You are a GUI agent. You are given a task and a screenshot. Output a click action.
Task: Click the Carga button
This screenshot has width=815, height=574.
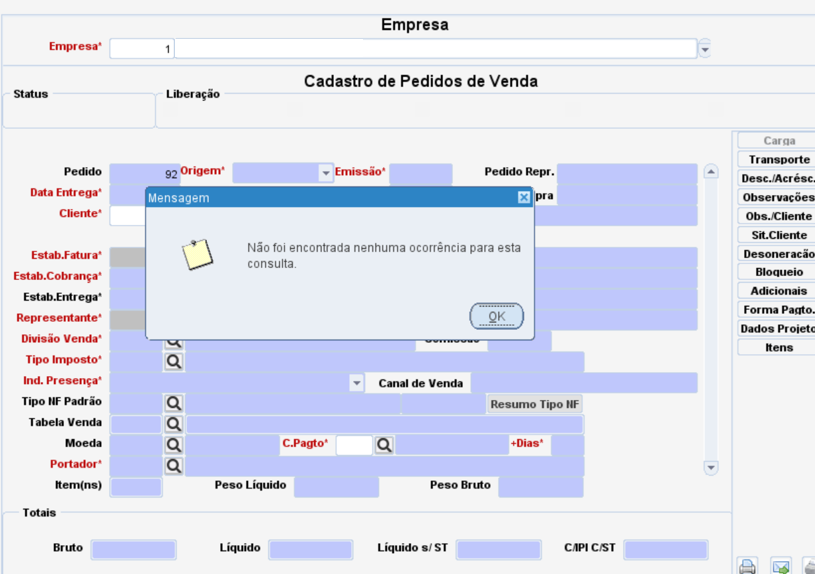pyautogui.click(x=779, y=140)
